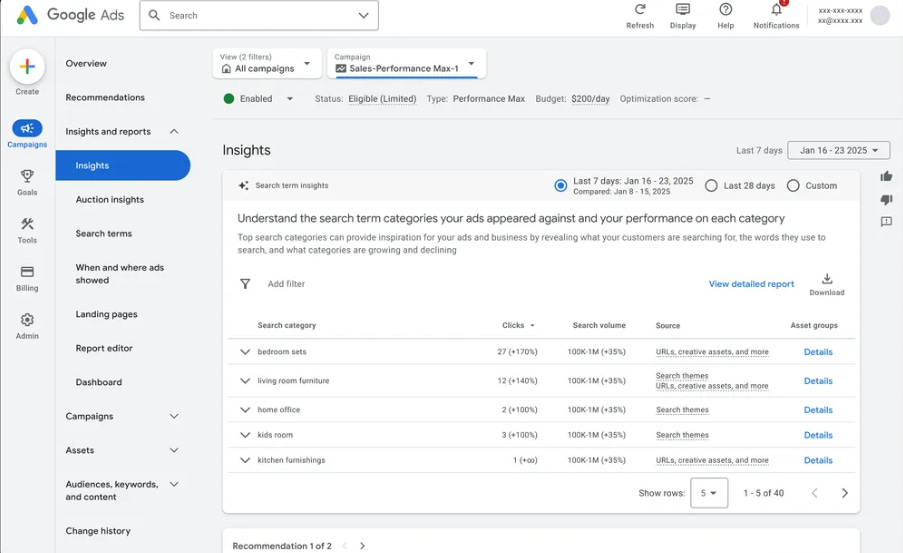Click the search magnifier icon

[x=154, y=16]
